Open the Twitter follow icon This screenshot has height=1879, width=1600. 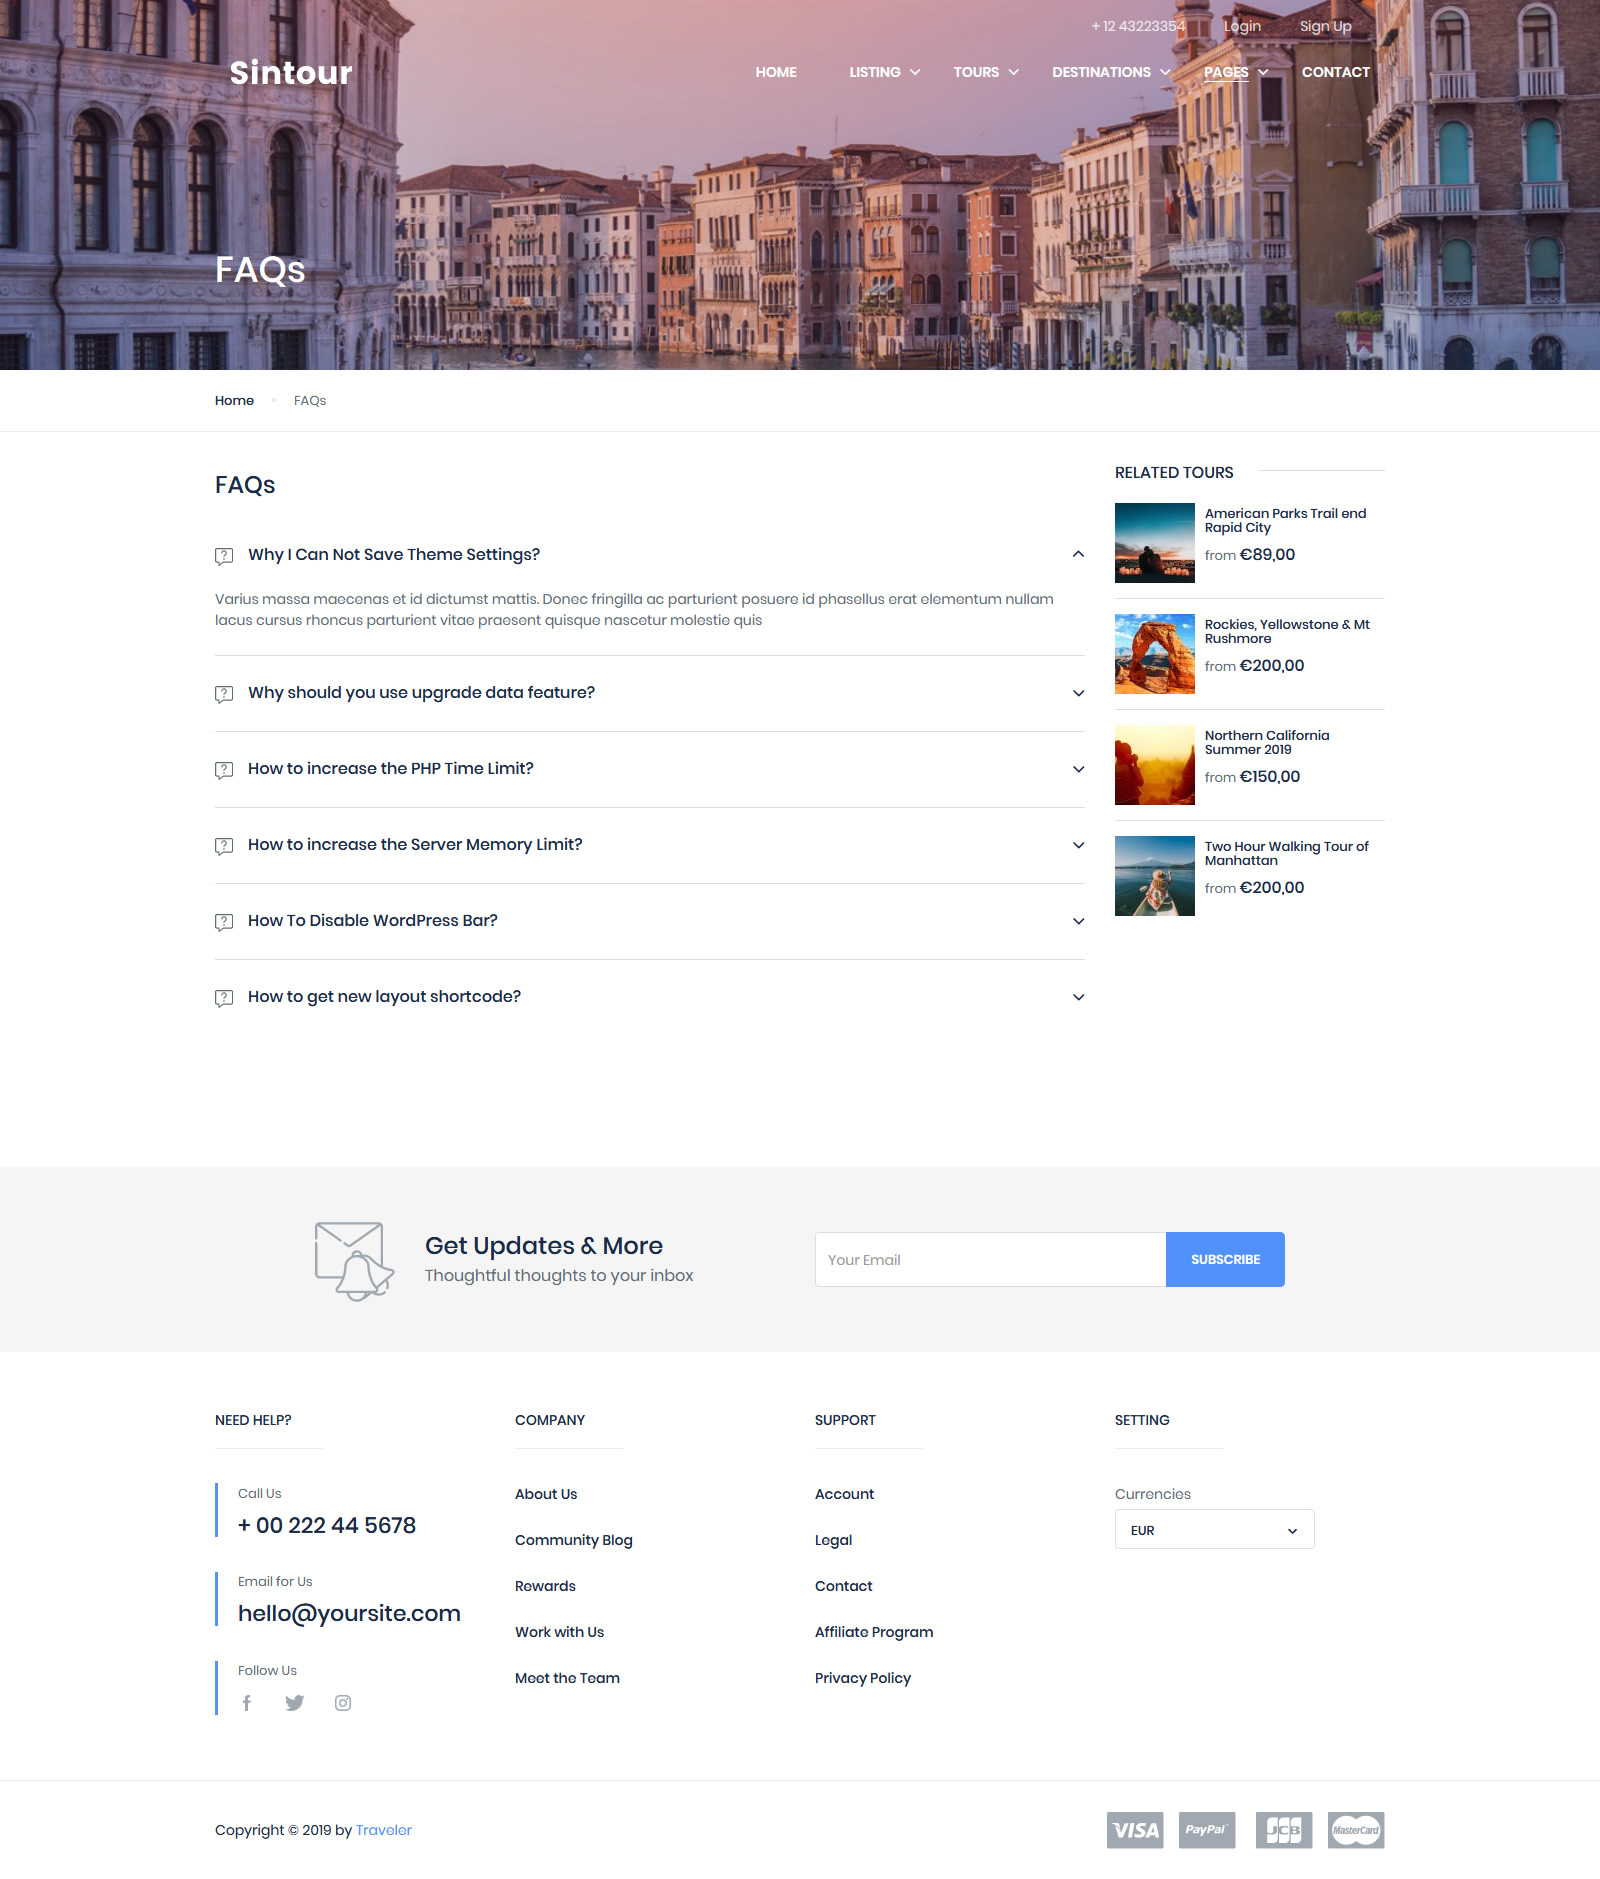(x=294, y=1703)
